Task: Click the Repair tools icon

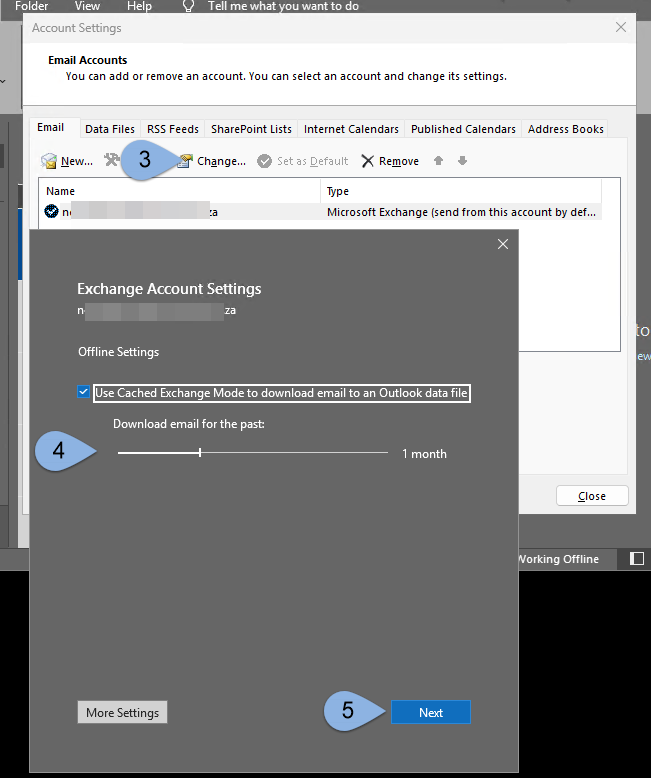Action: pos(112,160)
